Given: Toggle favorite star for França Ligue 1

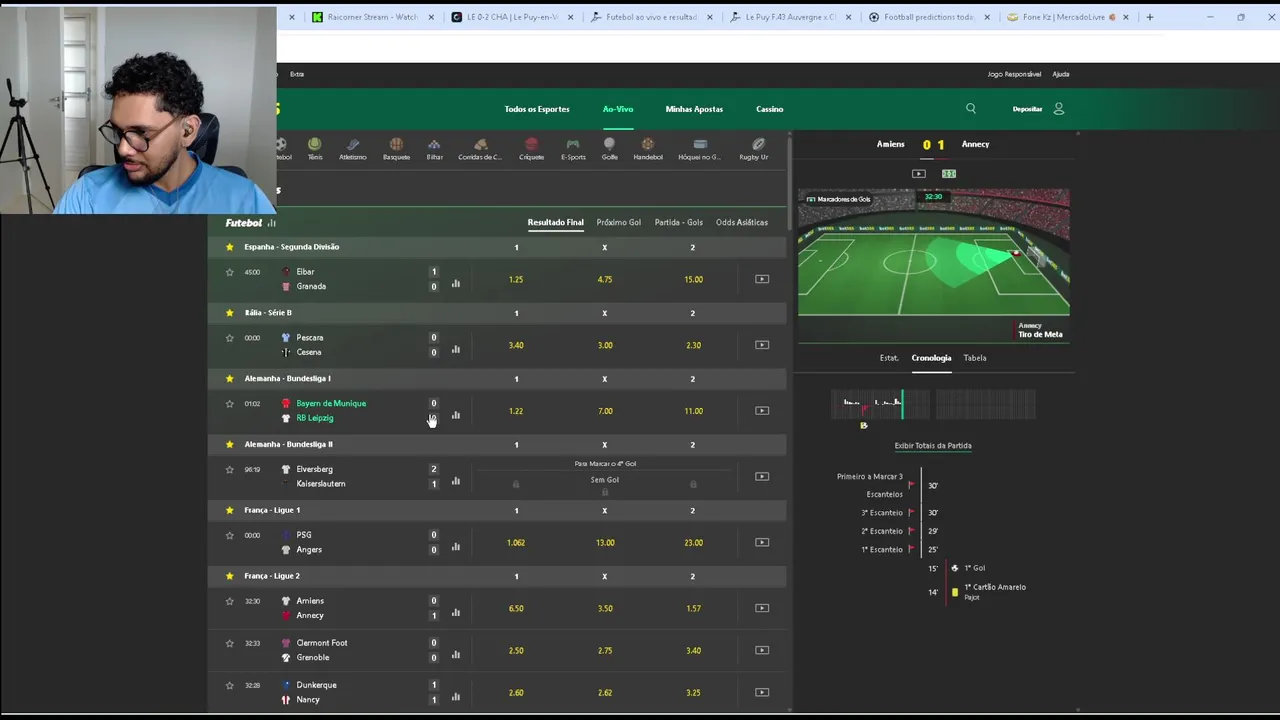Looking at the screenshot, I should tap(230, 510).
